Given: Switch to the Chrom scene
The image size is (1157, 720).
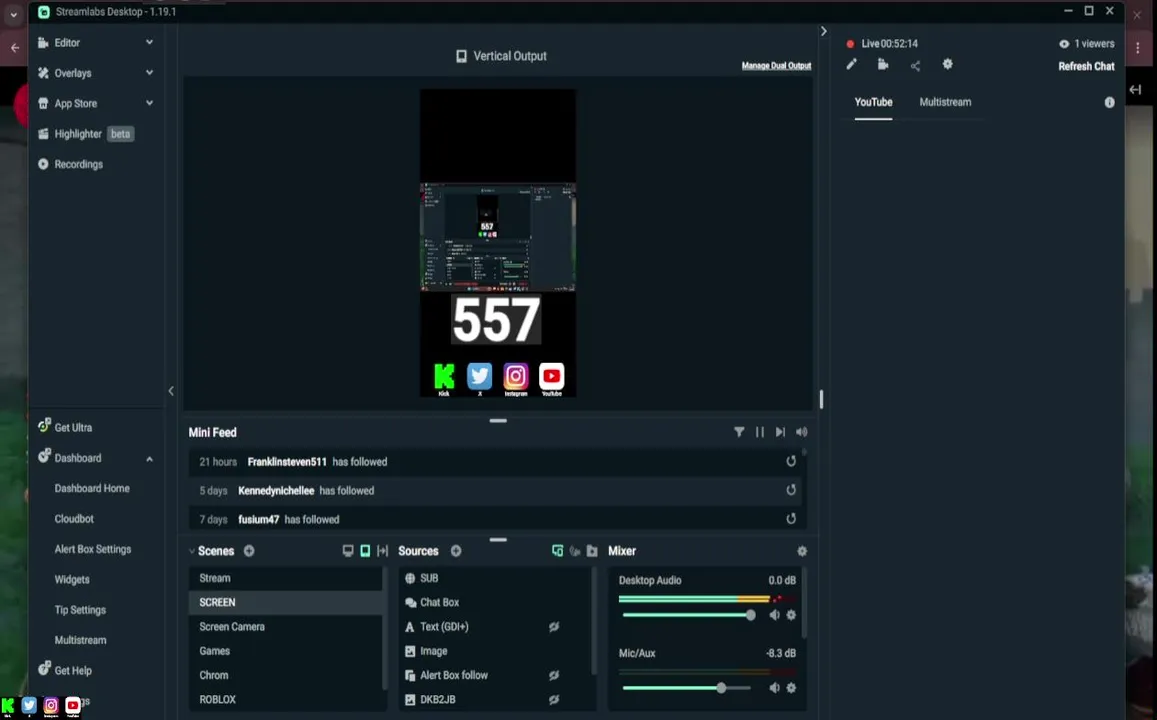Looking at the screenshot, I should point(286,675).
